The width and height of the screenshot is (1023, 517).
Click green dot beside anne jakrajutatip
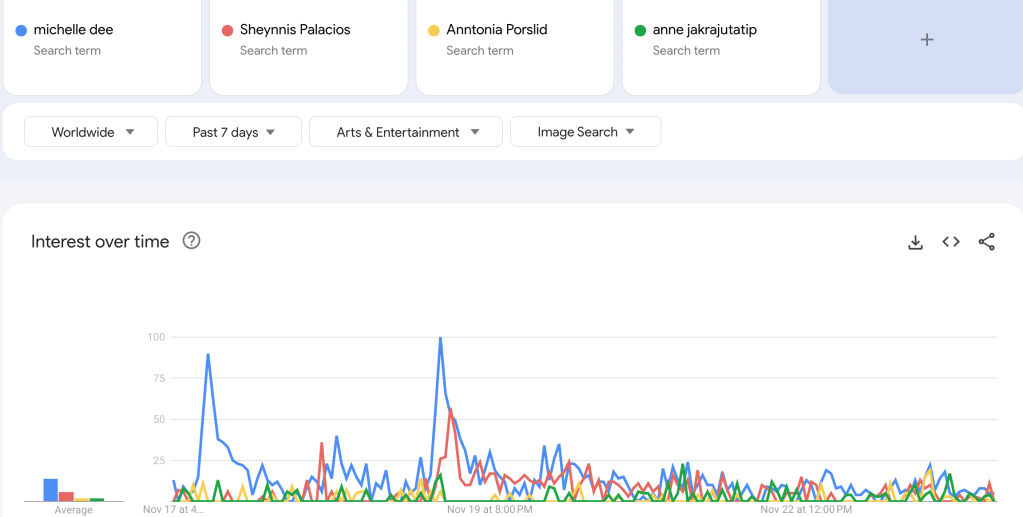[x=640, y=30]
